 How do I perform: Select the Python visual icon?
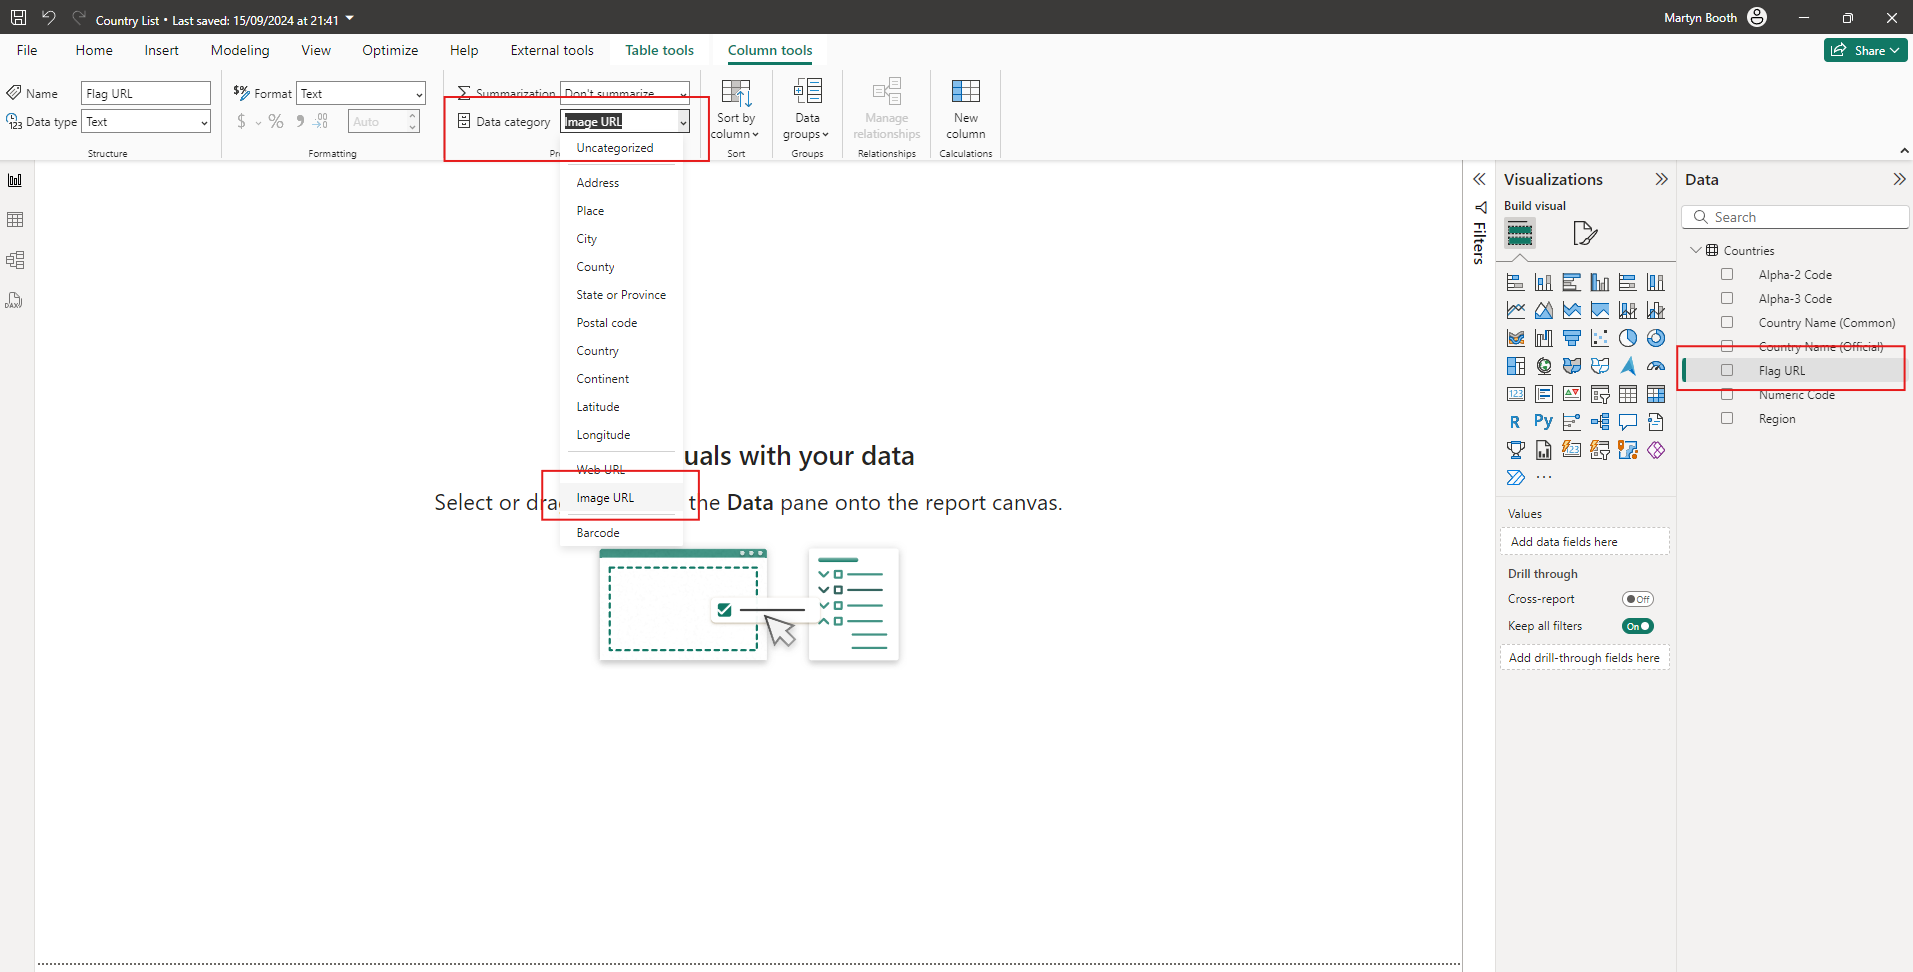click(1544, 422)
